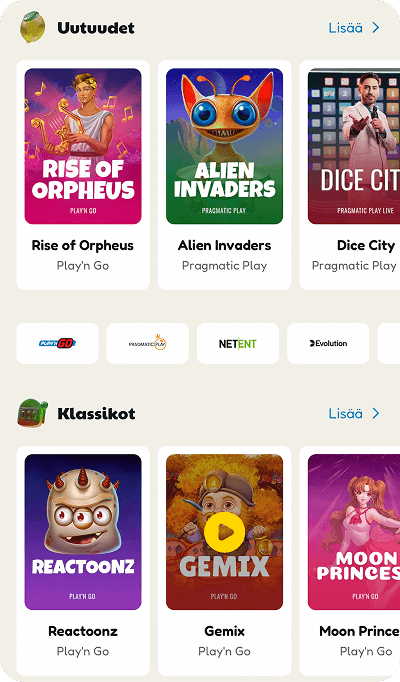Image resolution: width=400 pixels, height=682 pixels.
Task: Click the Gemix title below the card
Action: [224, 631]
